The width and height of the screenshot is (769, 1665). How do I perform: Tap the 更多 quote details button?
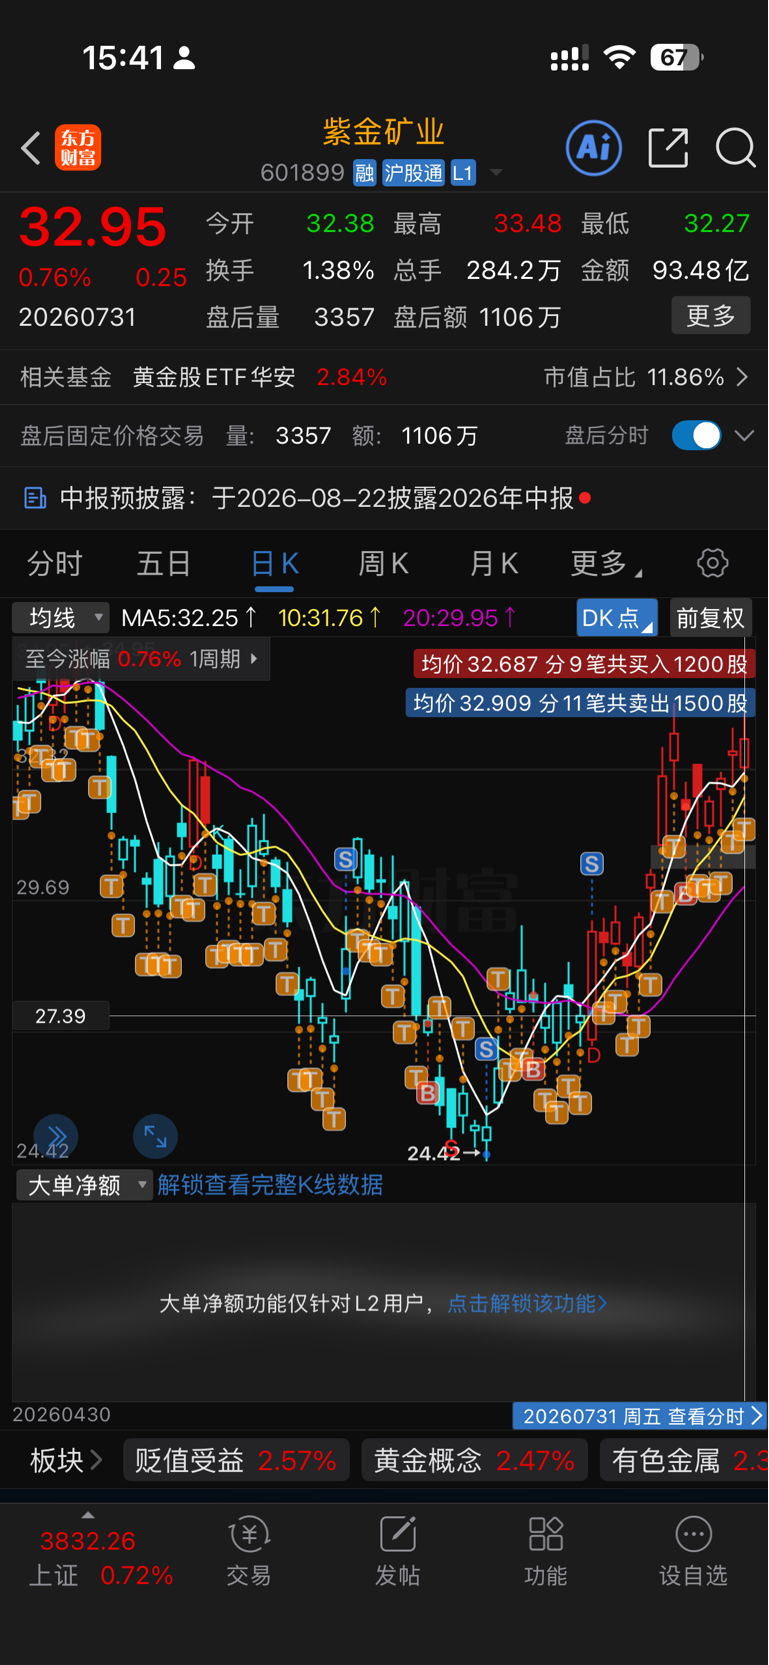pyautogui.click(x=711, y=316)
